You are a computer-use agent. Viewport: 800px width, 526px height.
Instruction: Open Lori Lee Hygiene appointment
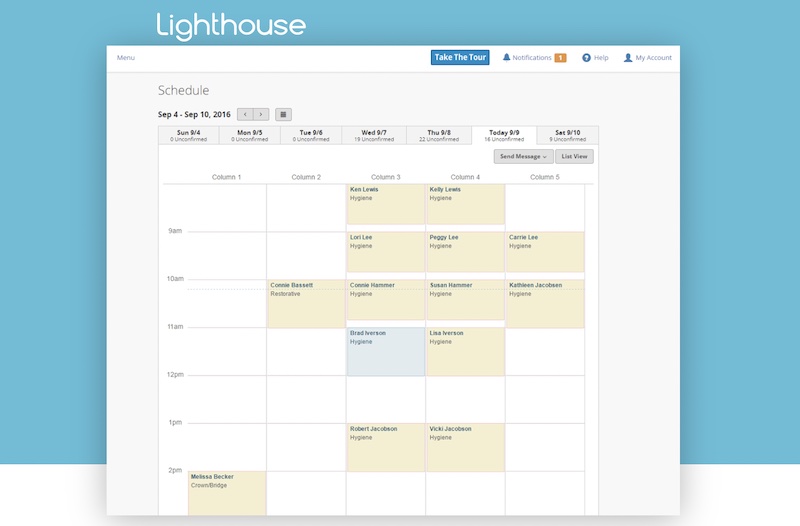coord(386,252)
